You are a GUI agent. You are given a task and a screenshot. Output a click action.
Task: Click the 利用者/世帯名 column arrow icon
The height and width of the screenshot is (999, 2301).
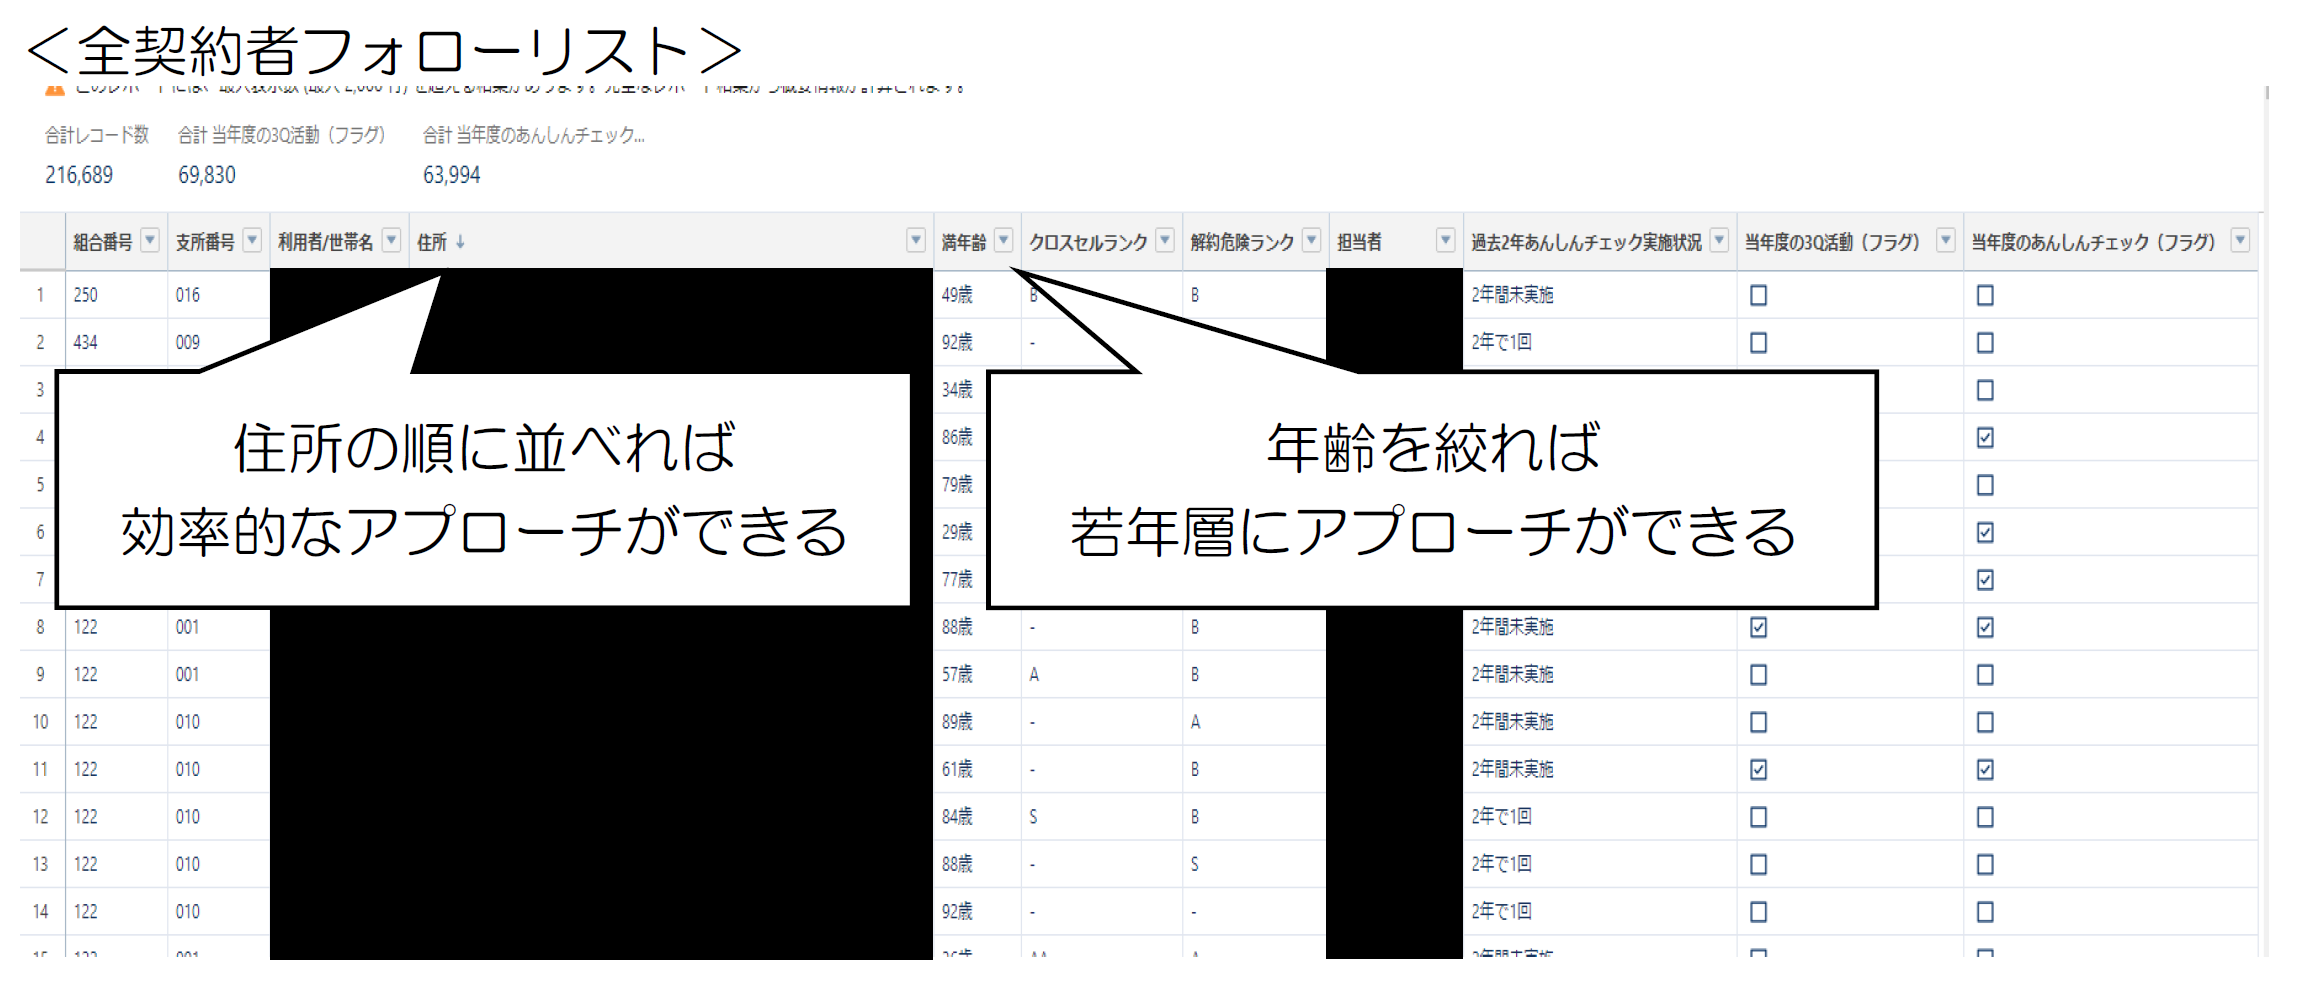point(392,241)
